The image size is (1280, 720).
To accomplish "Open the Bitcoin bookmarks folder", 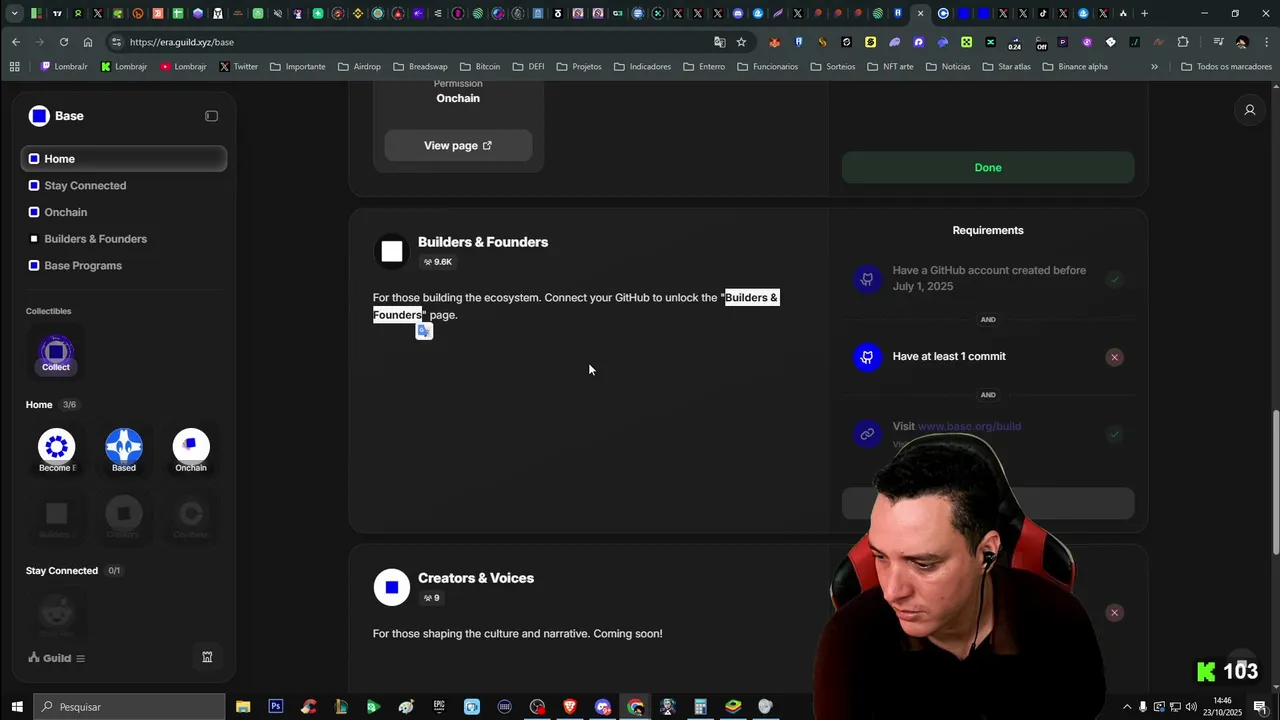I will coord(480,67).
